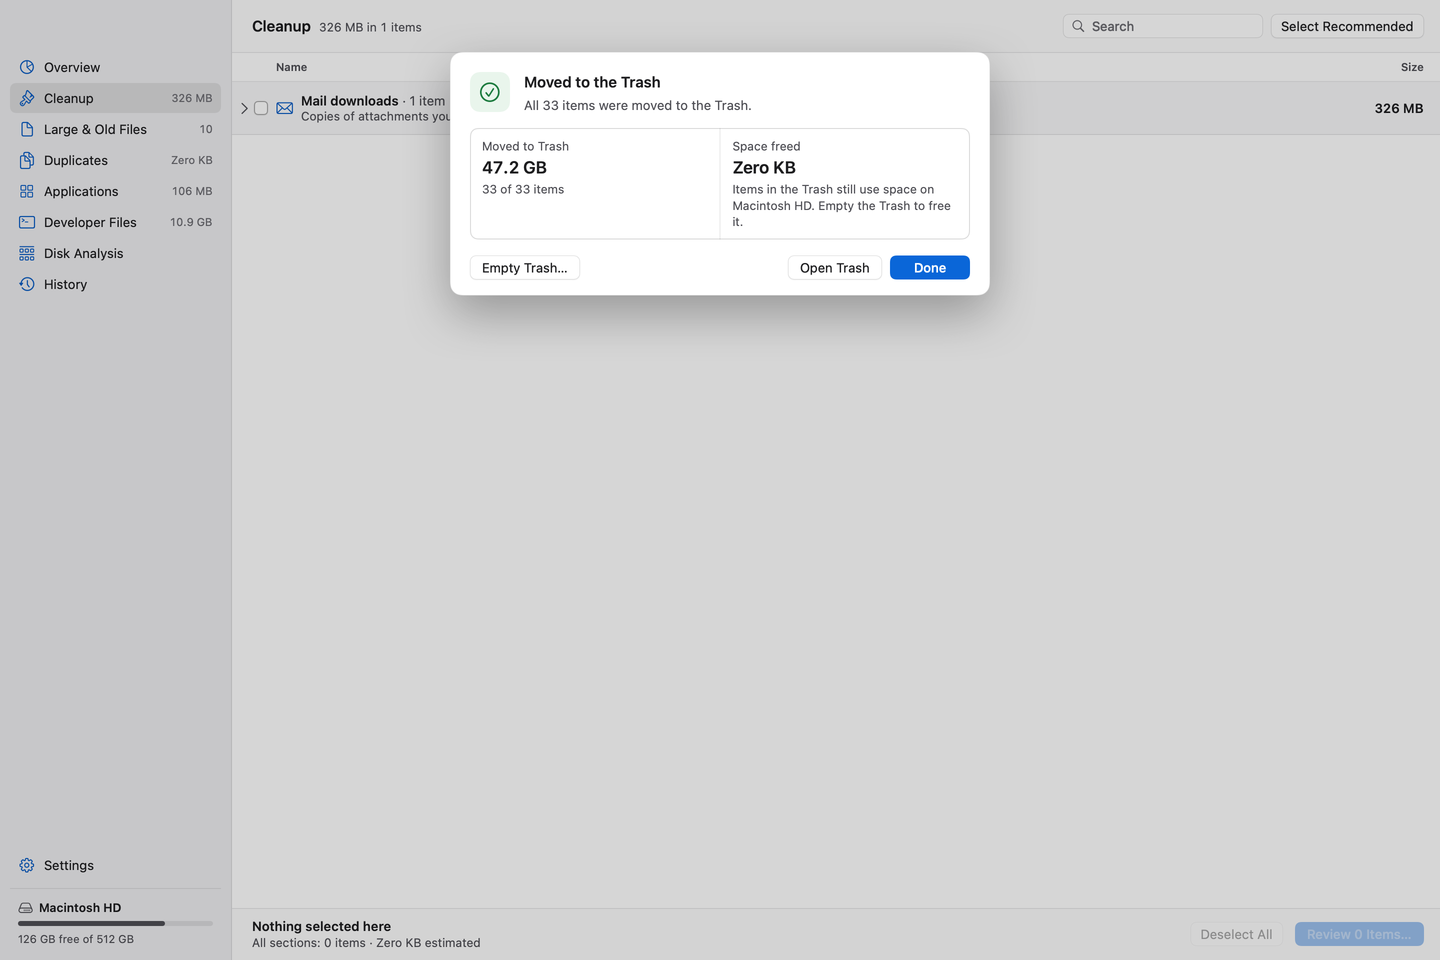Focus the Search field
Screen dimensions: 1440x960
point(1163,26)
